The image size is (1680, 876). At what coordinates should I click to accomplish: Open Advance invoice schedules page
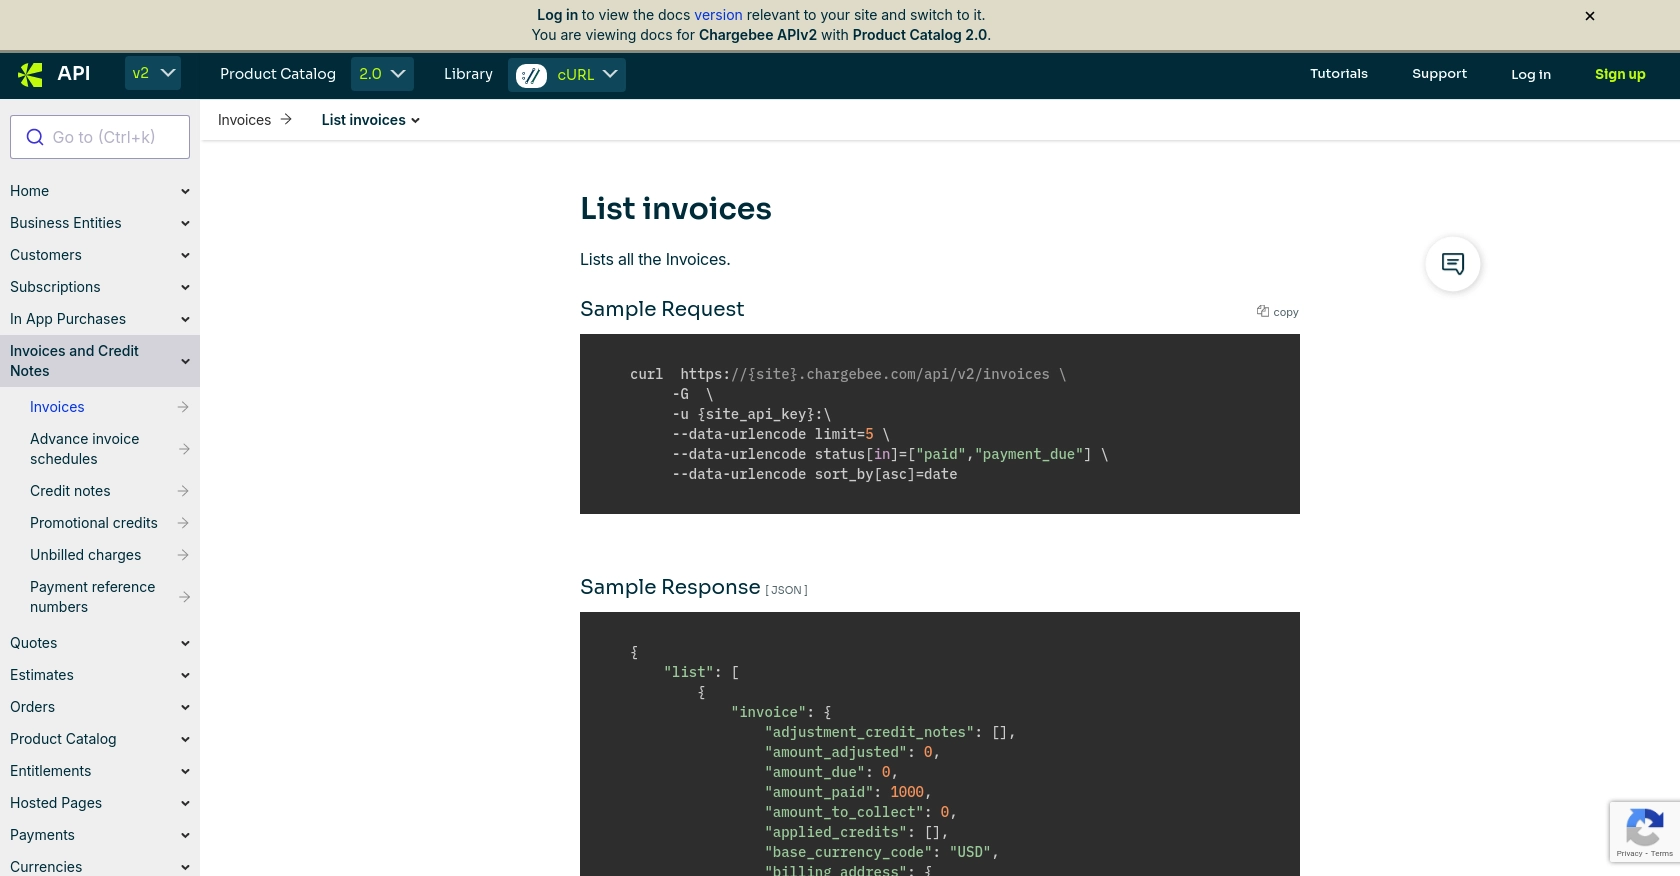(x=85, y=449)
